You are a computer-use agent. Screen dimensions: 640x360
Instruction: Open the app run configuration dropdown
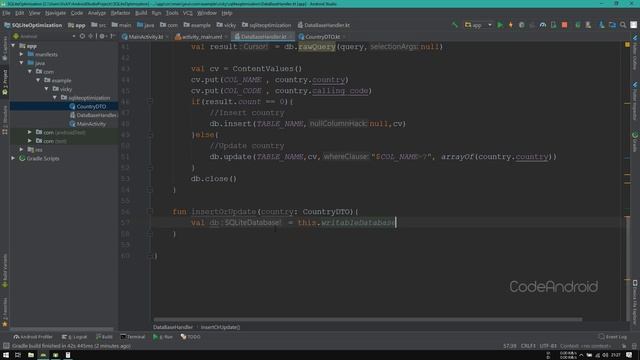(478, 25)
